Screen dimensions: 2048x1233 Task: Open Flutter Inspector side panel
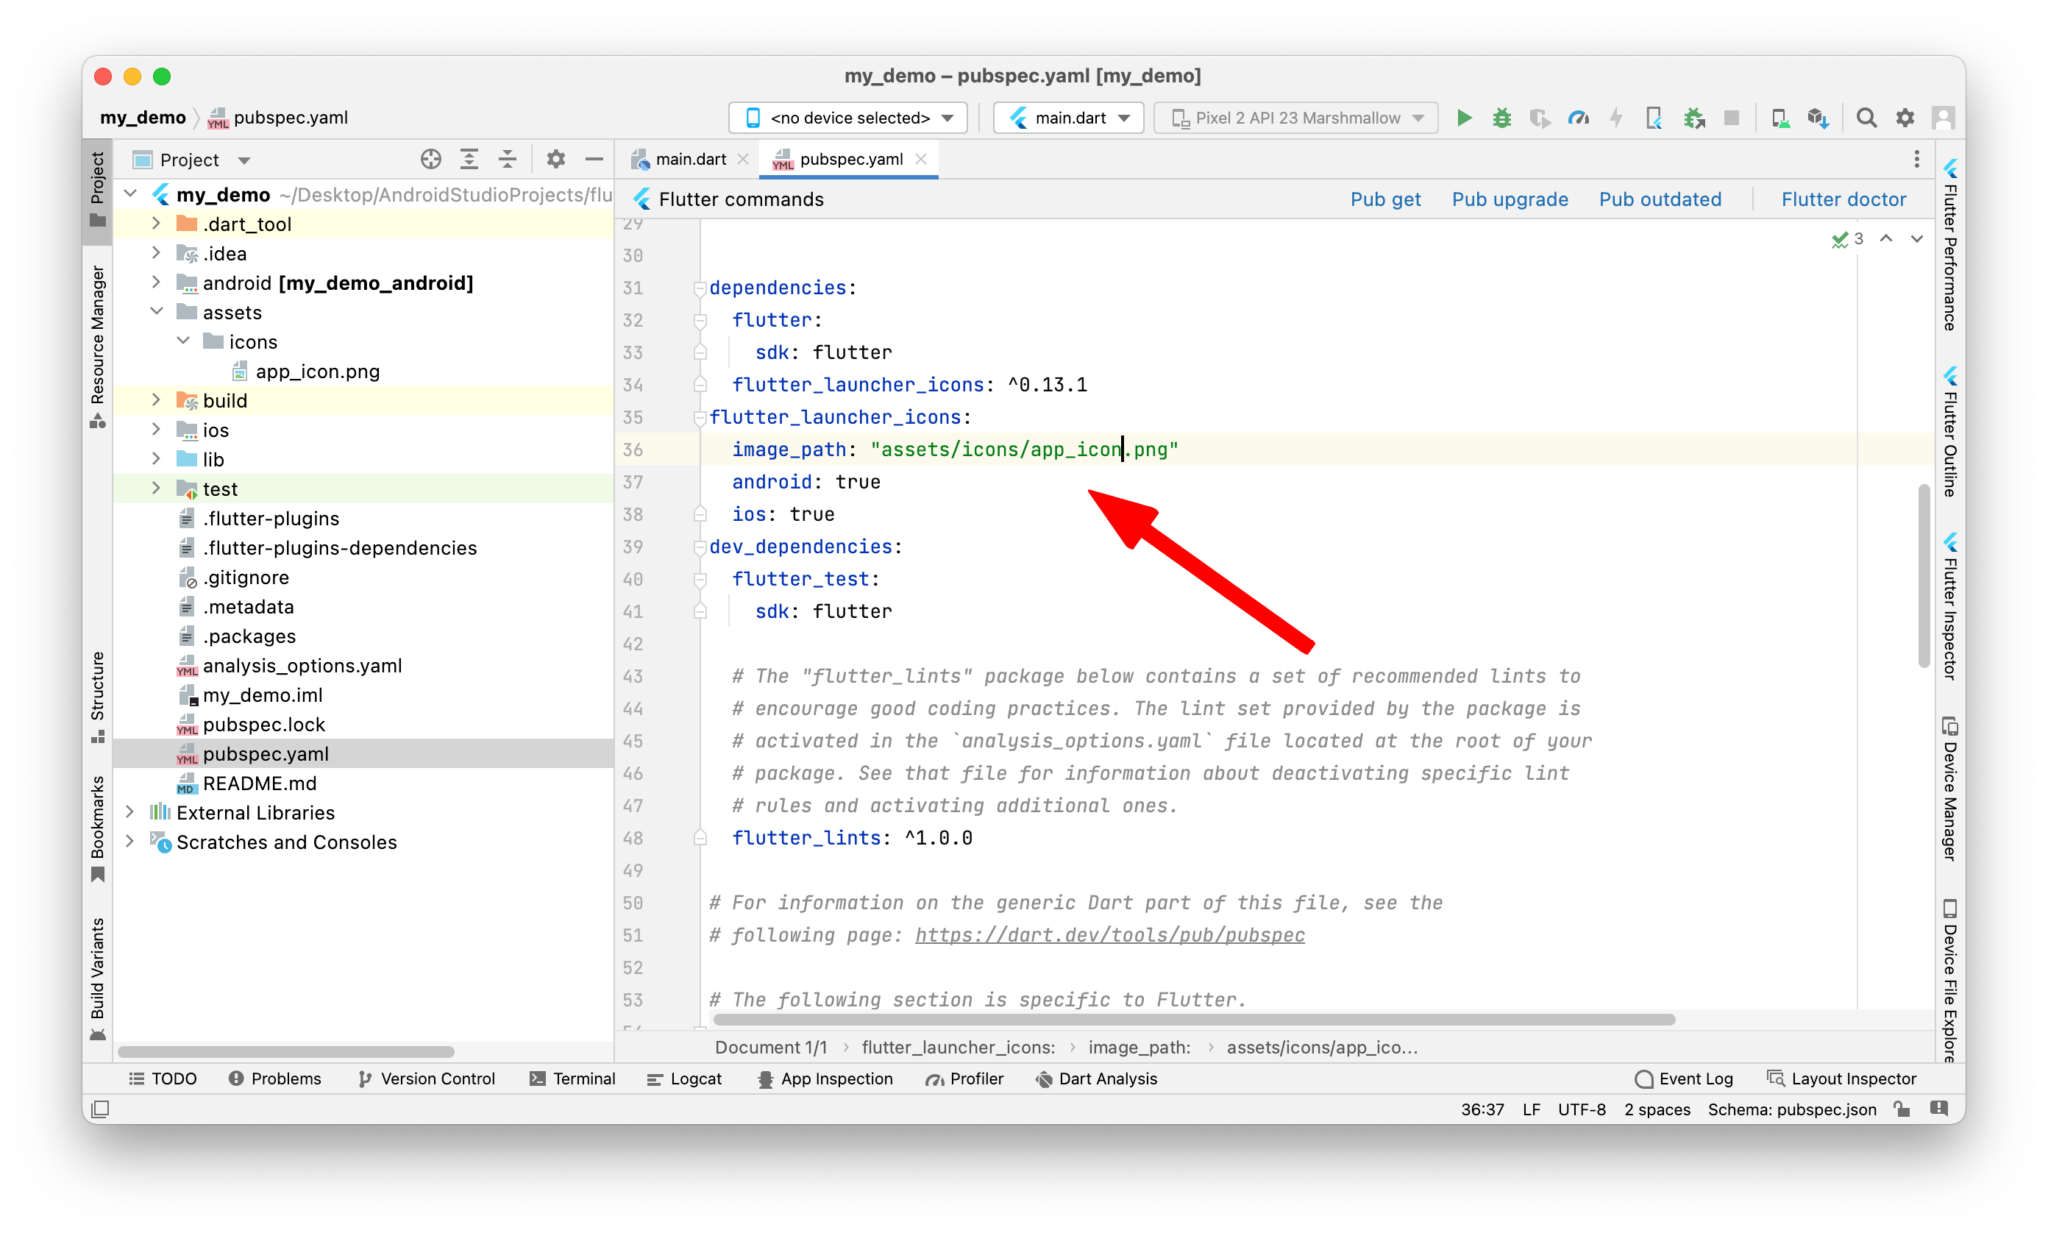click(1950, 608)
